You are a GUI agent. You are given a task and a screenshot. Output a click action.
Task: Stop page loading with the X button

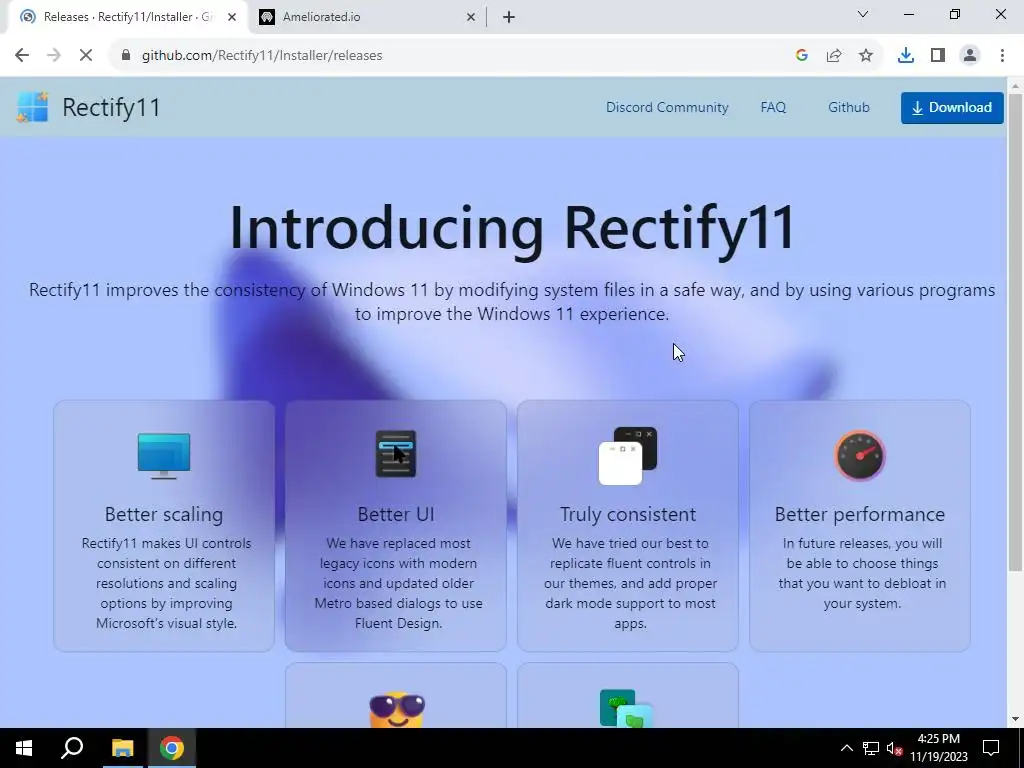click(86, 56)
